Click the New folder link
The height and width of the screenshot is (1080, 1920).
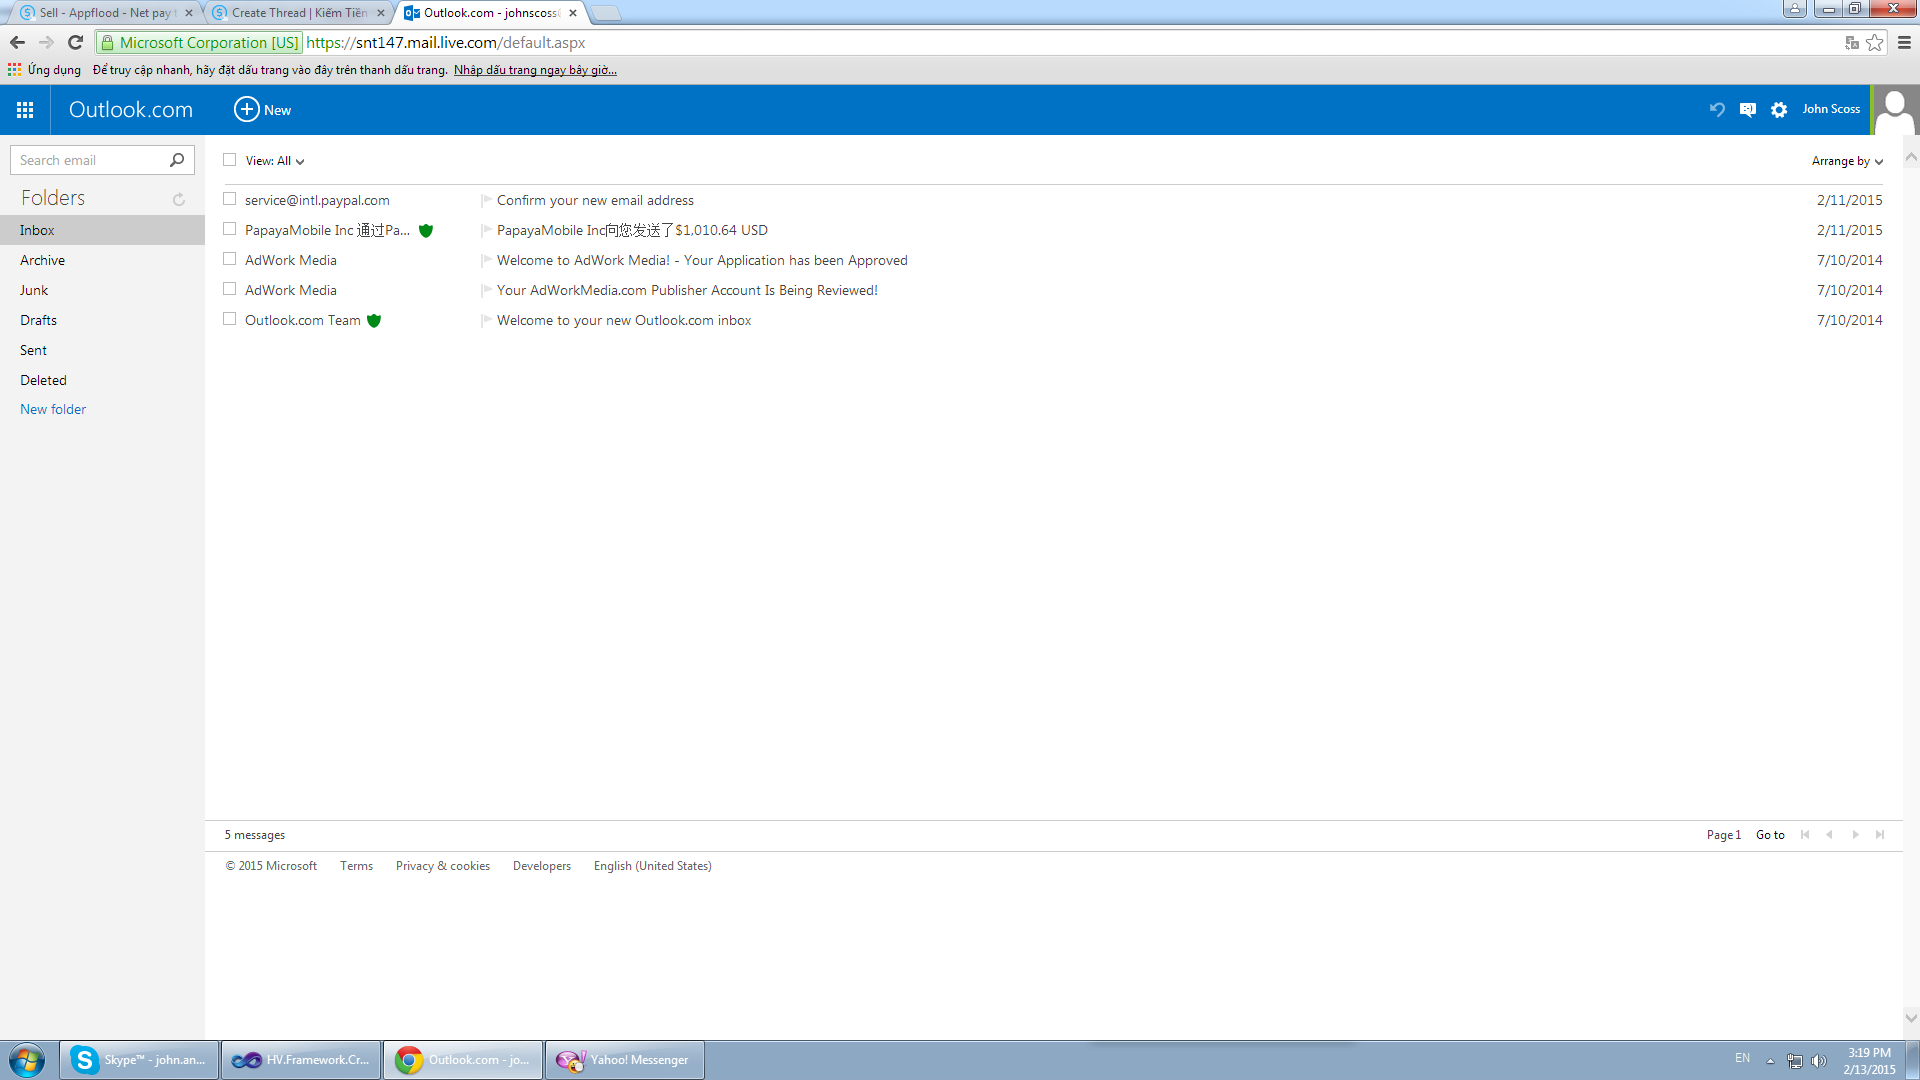click(x=53, y=409)
